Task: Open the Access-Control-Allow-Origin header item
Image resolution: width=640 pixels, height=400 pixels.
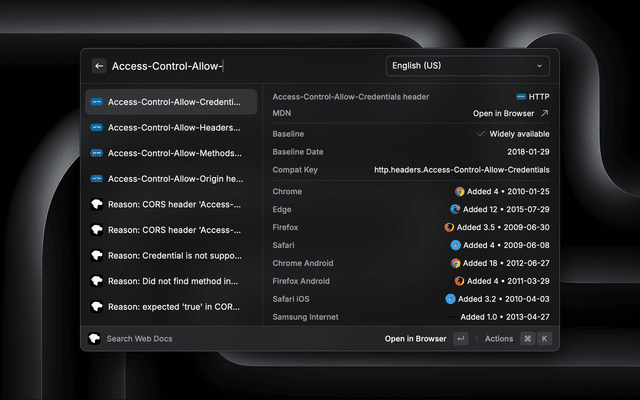Action: (170, 179)
